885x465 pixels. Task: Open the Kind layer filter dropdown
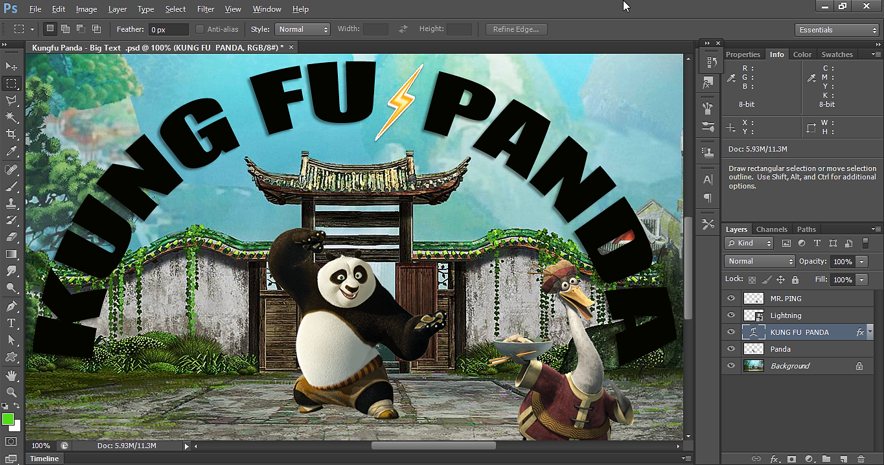tap(749, 243)
